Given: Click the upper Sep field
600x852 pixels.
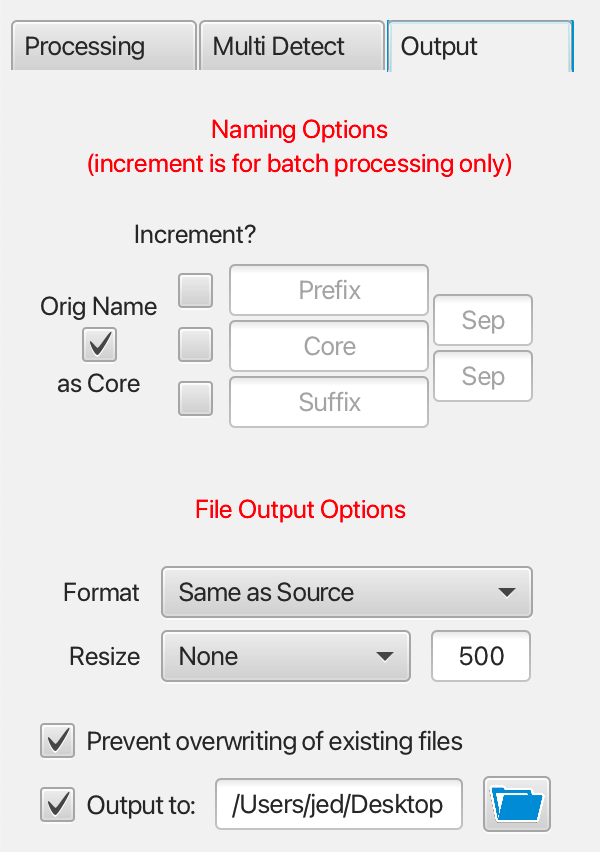Looking at the screenshot, I should pos(483,320).
